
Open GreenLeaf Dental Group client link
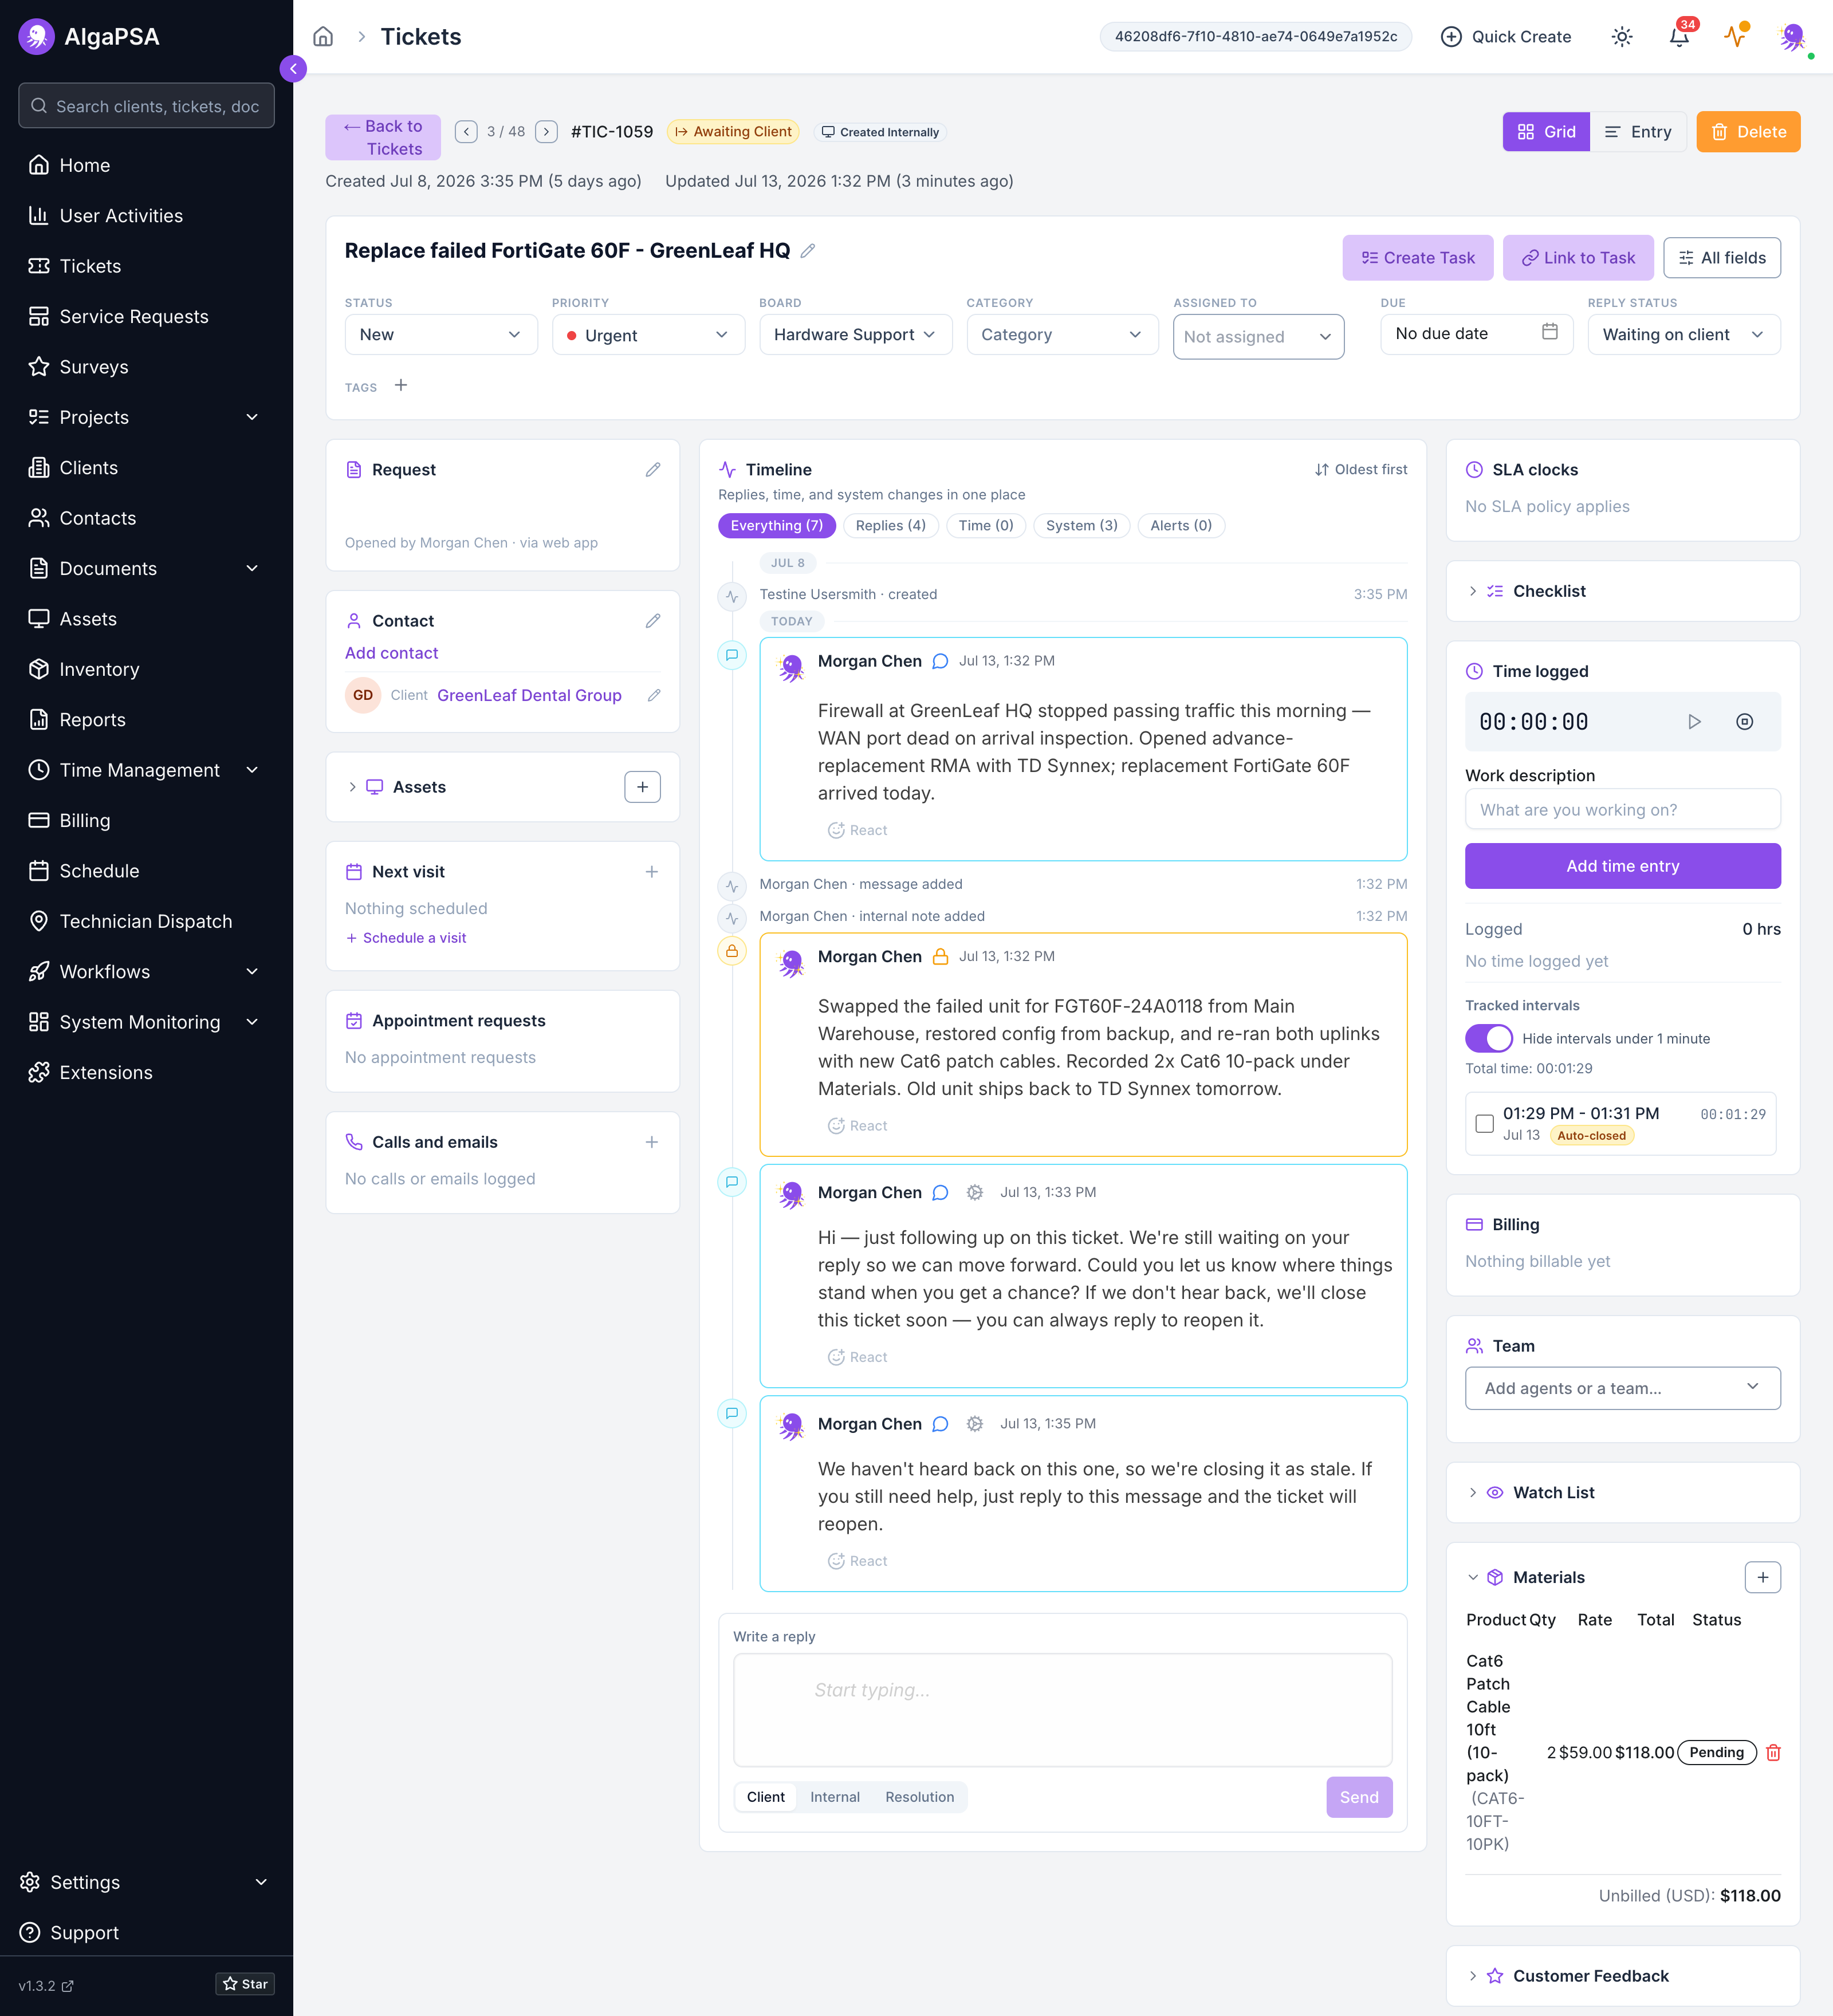pyautogui.click(x=529, y=696)
